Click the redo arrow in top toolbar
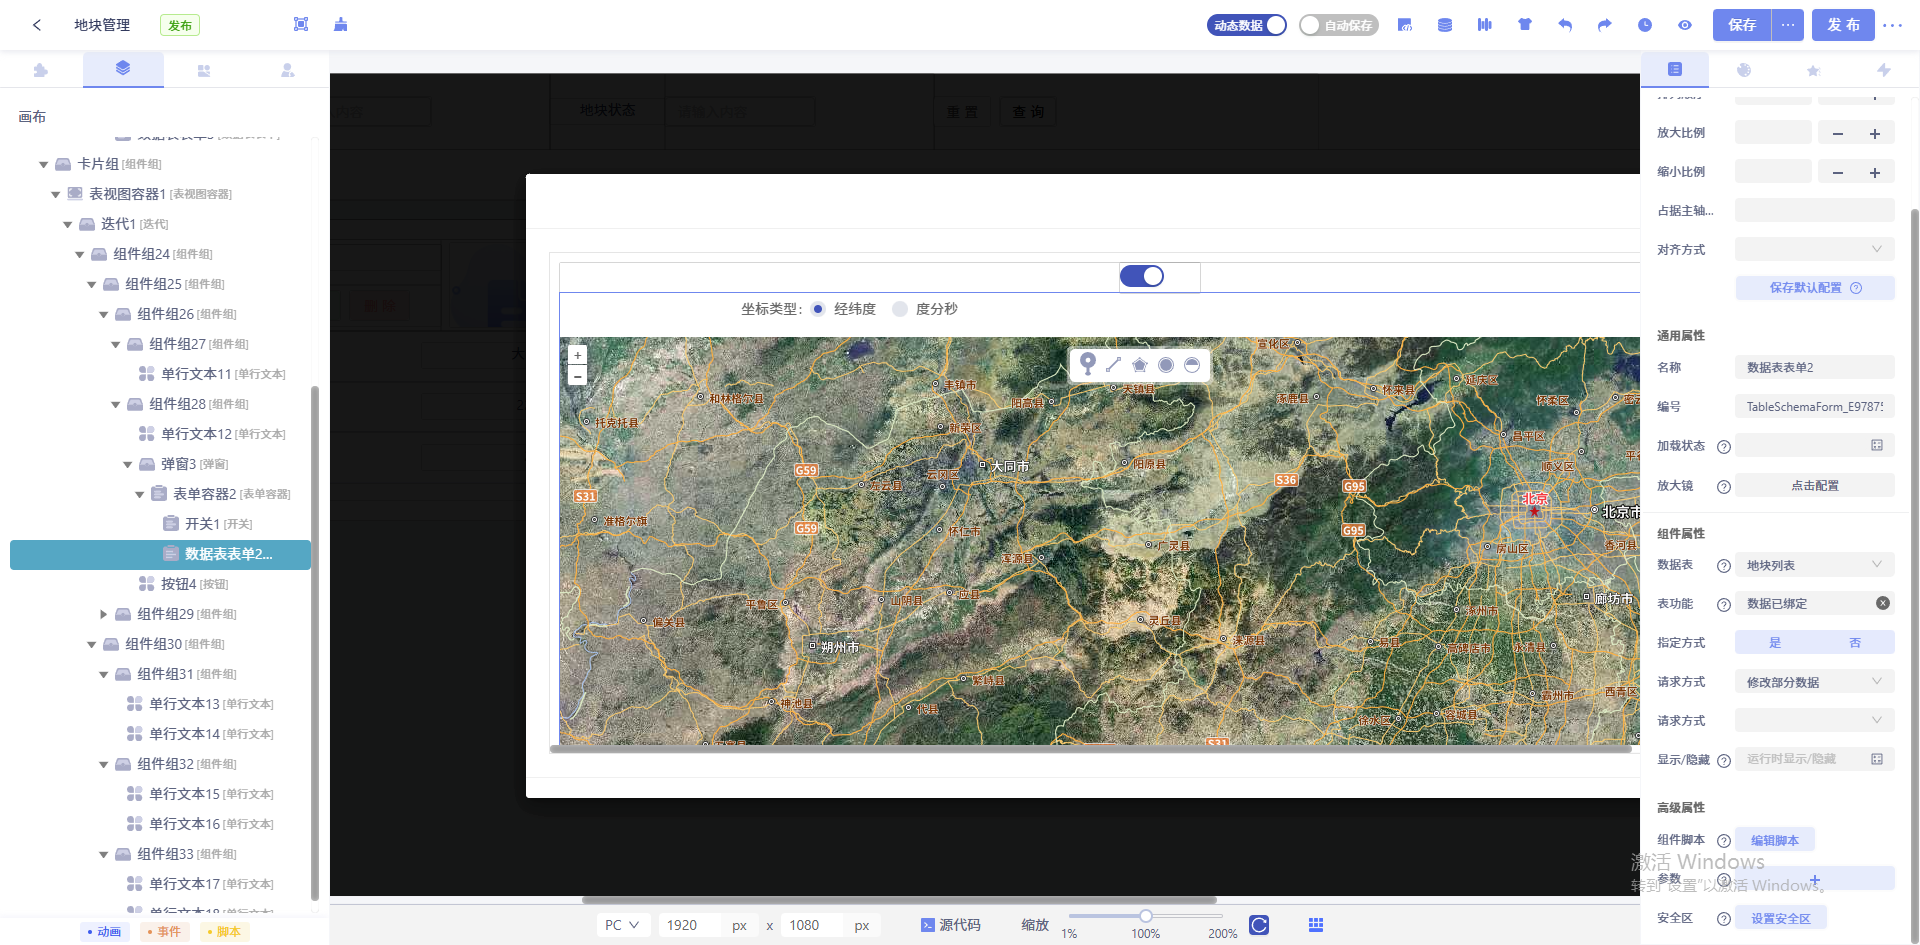 pos(1605,25)
